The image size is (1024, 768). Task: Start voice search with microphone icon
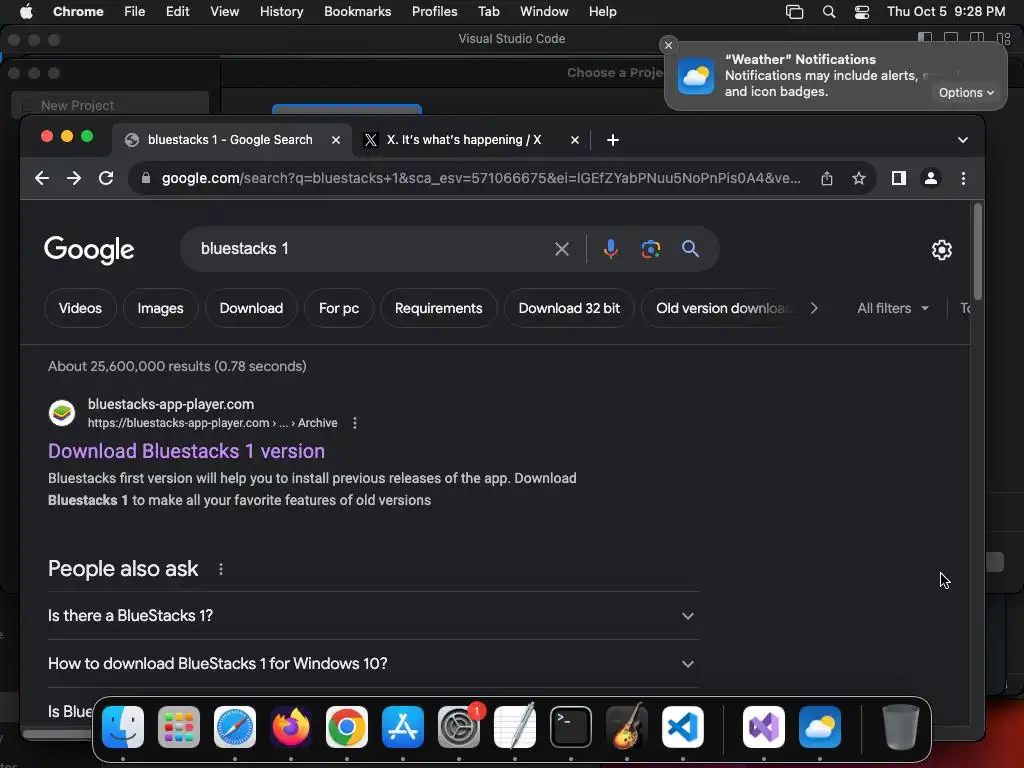pos(611,249)
